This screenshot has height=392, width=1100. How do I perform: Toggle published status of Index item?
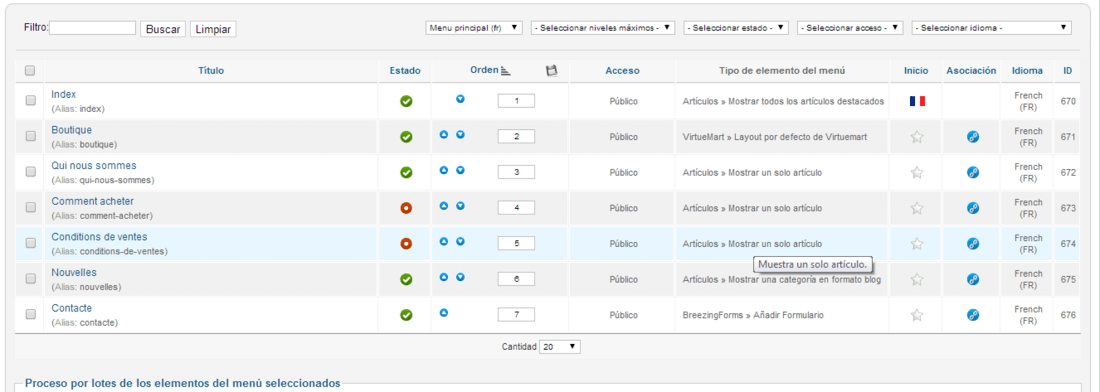click(405, 101)
